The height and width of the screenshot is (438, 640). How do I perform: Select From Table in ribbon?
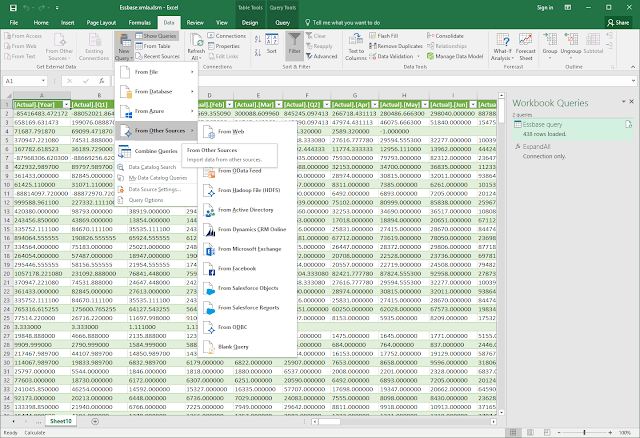153,46
